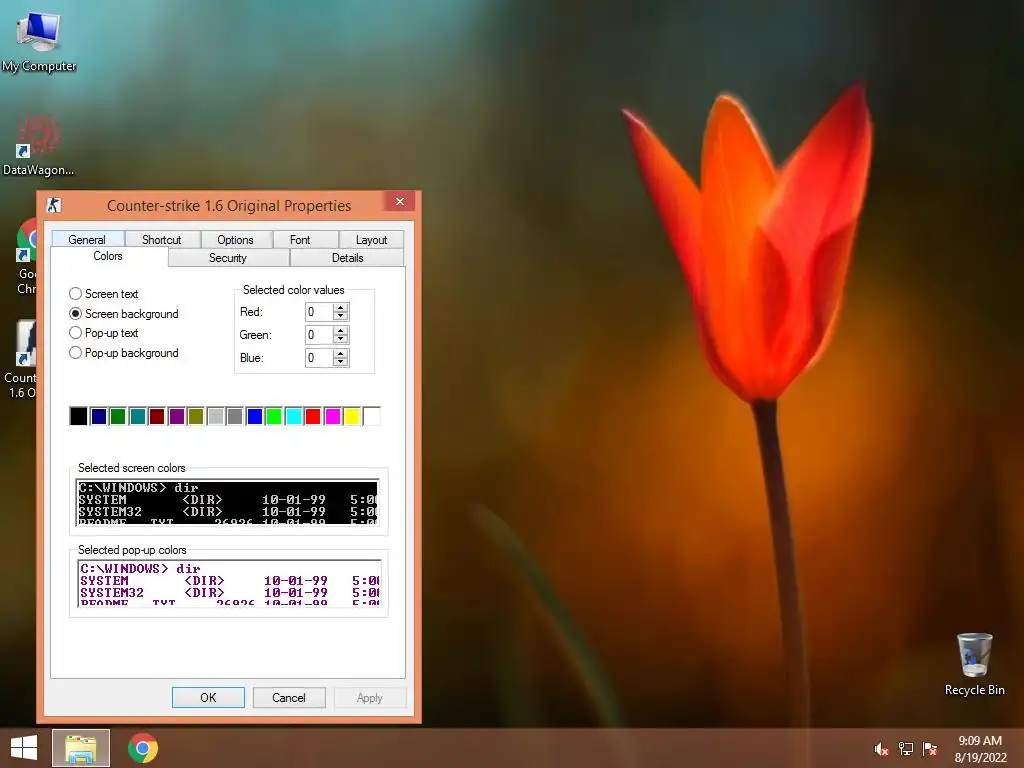Pick the bright green color swatch
This screenshot has height=768, width=1024.
point(274,416)
